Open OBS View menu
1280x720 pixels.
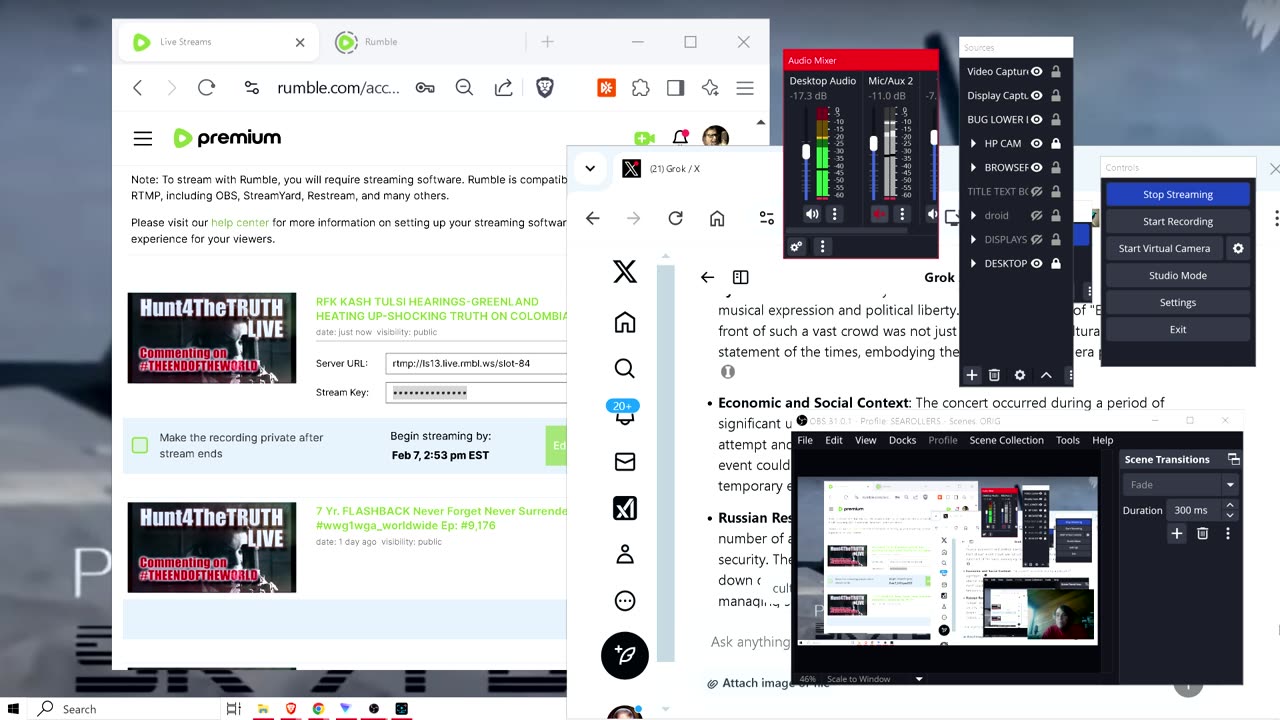(866, 440)
